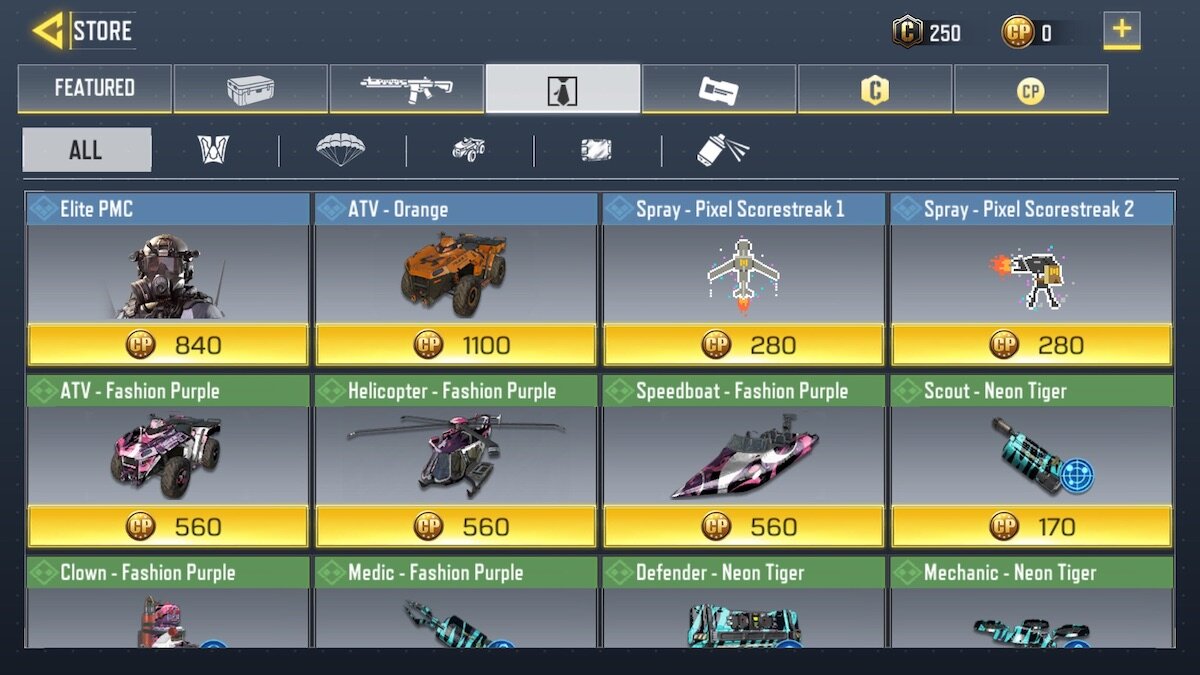Filter by backpack/camo category icon

tap(596, 151)
